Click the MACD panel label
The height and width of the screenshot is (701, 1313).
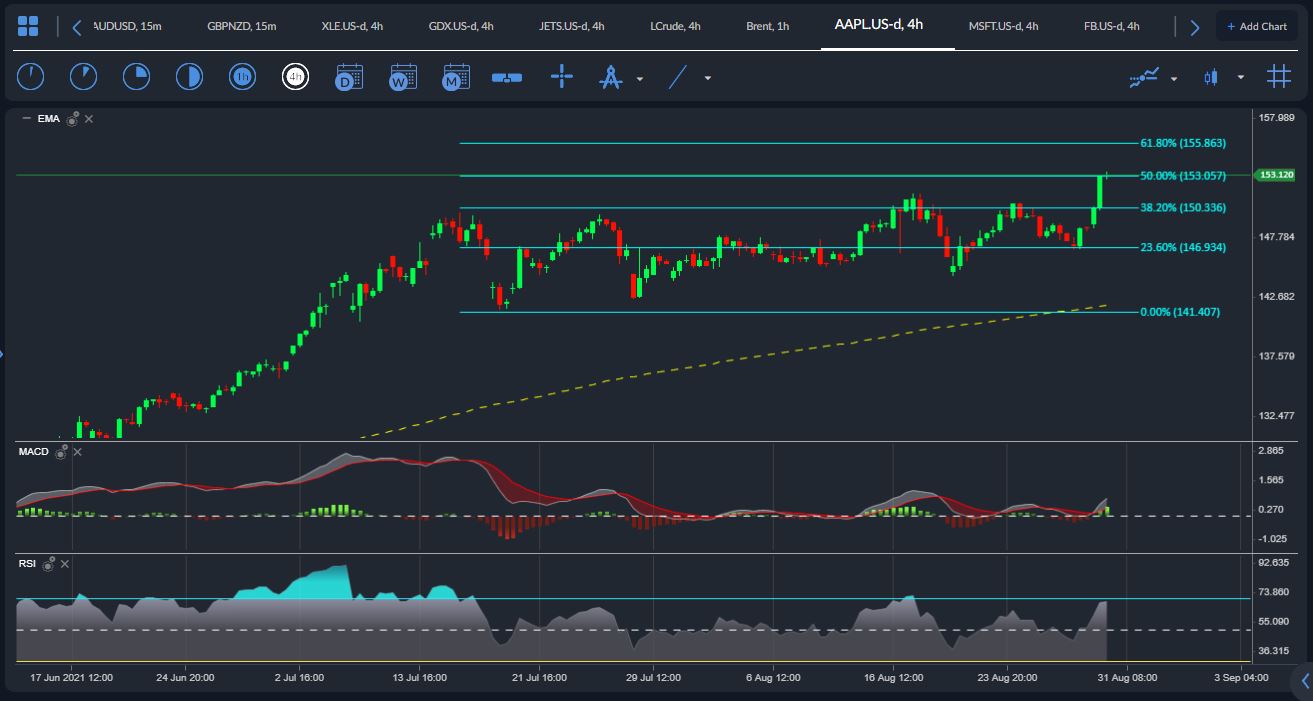(x=34, y=452)
